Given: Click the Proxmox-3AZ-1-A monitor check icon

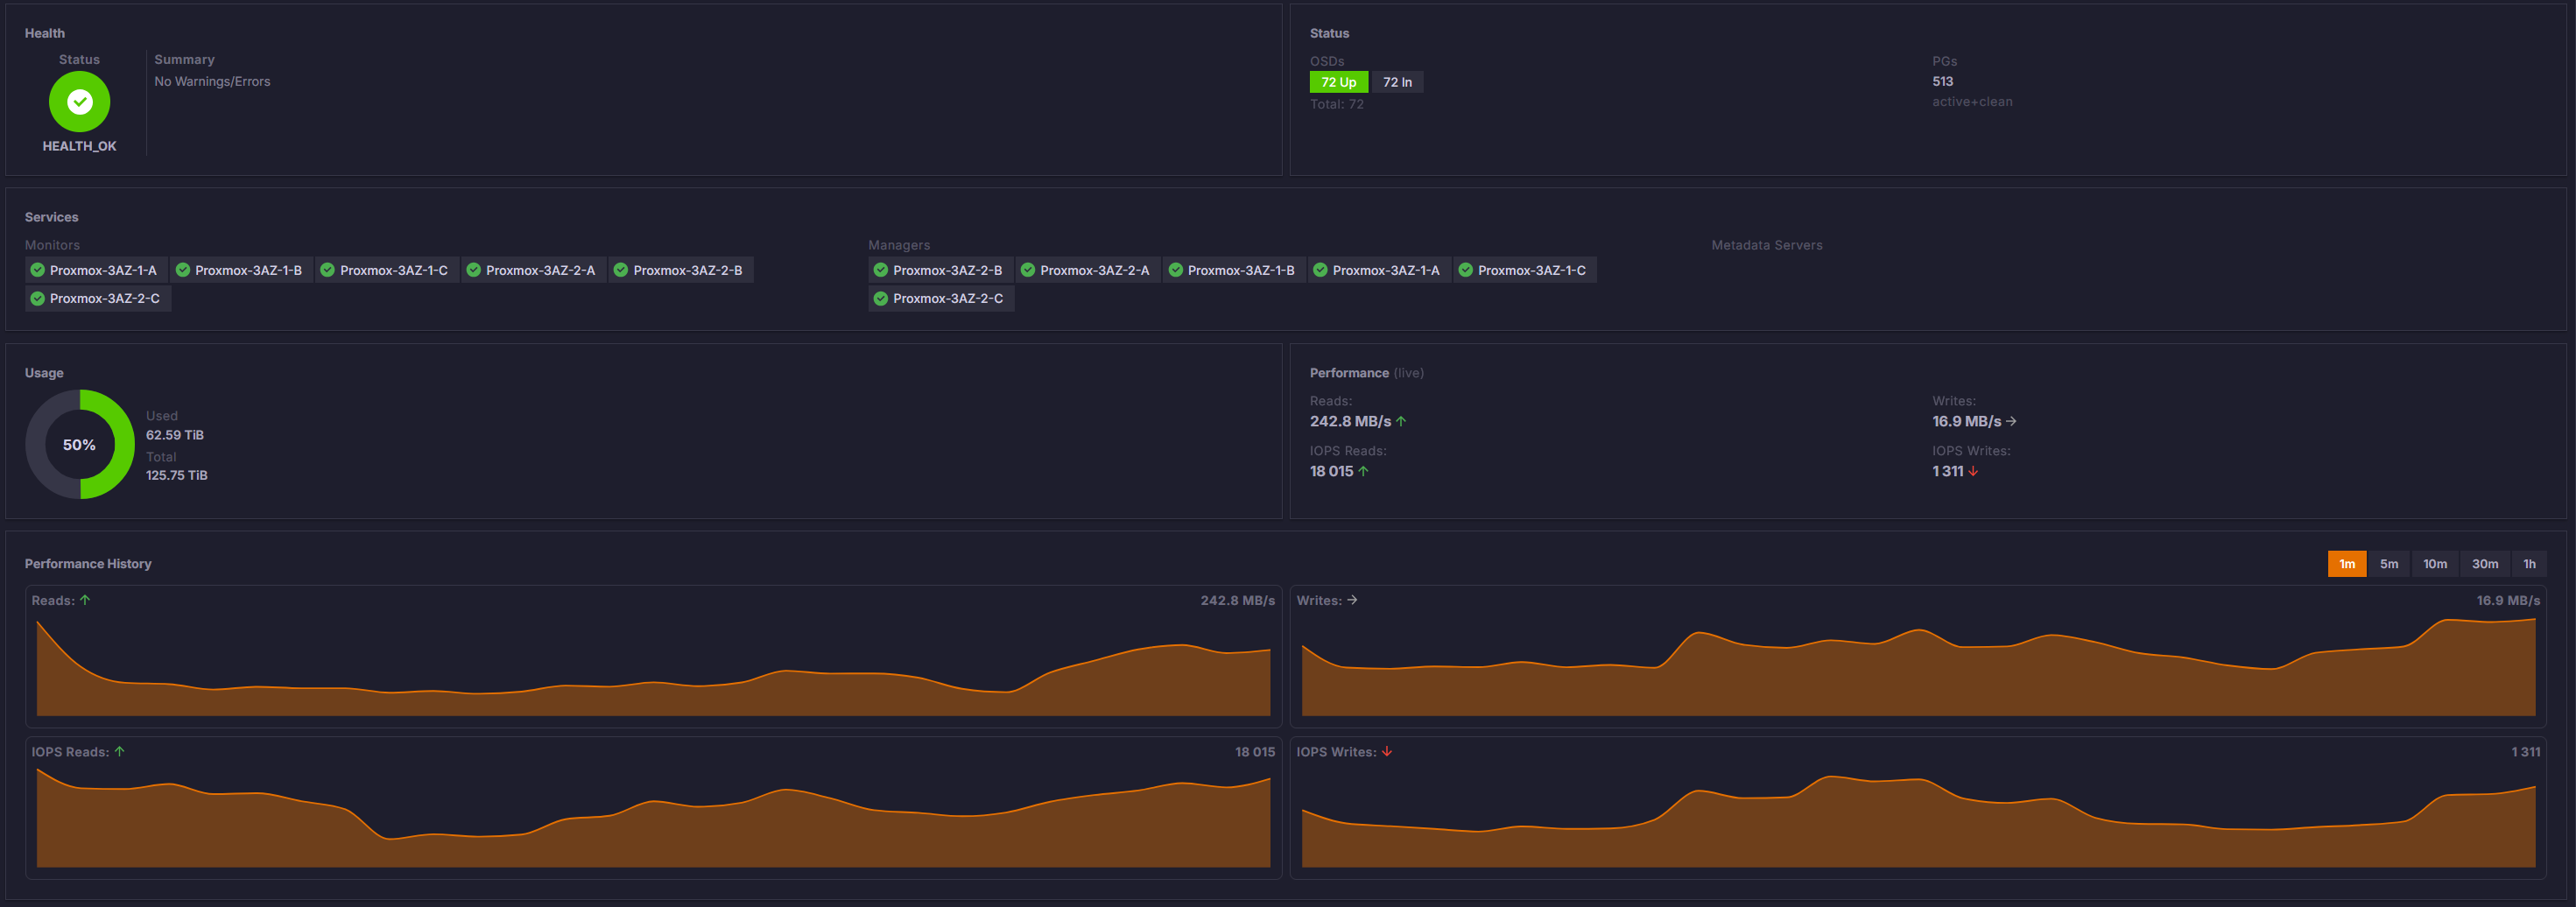Looking at the screenshot, I should coord(38,270).
